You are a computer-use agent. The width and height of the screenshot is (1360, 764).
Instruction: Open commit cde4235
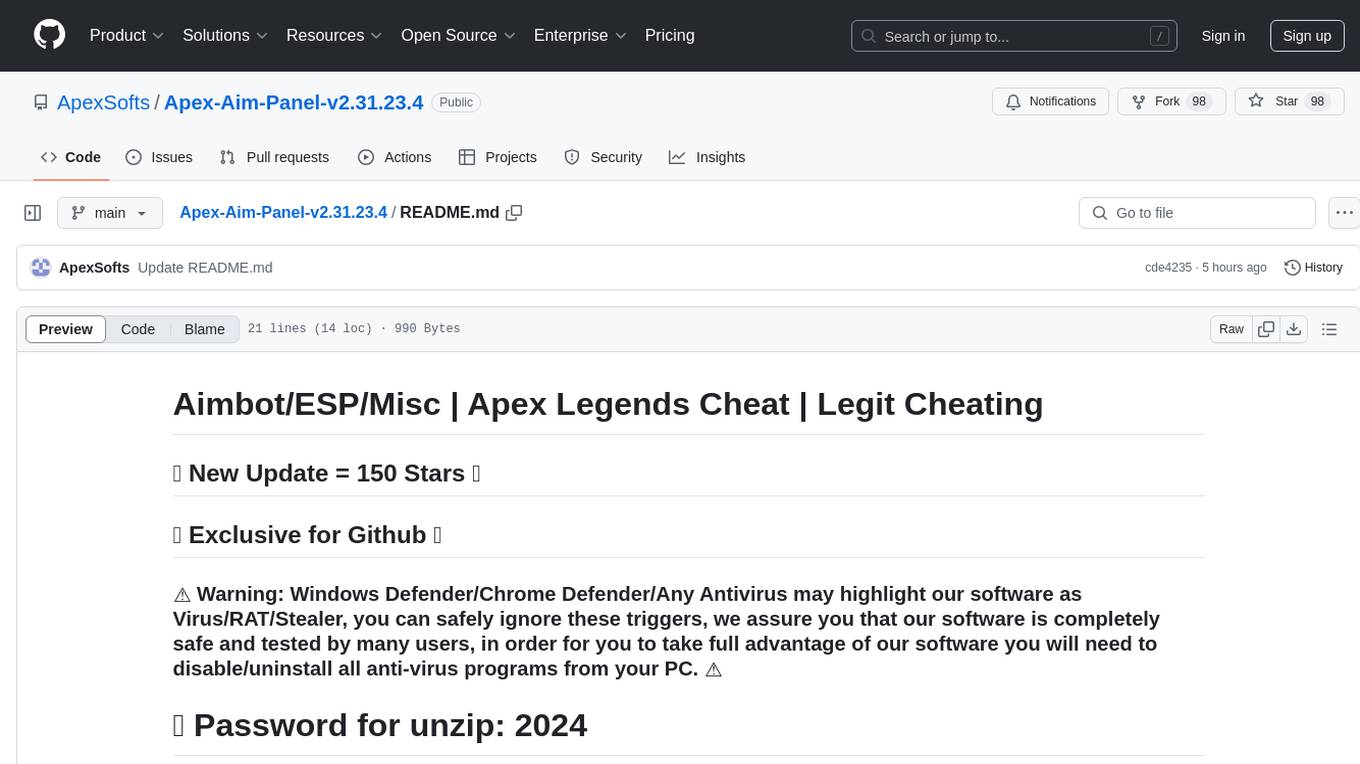[1168, 267]
